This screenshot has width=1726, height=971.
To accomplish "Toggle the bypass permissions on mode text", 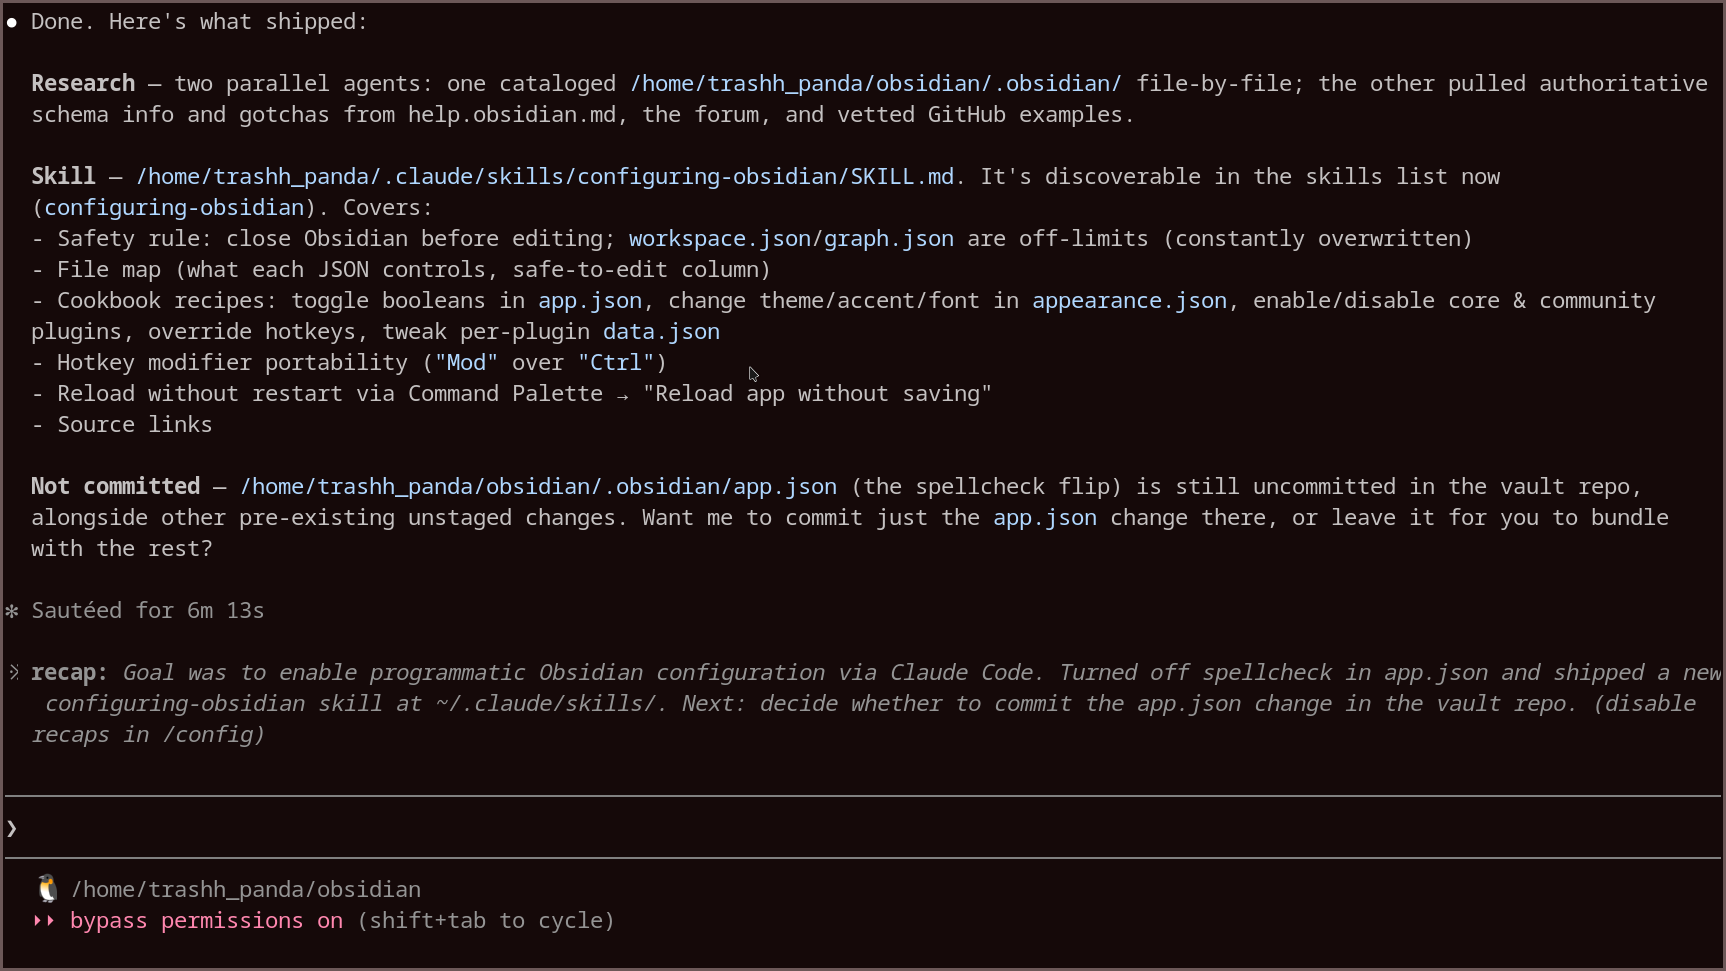I will click(x=206, y=920).
